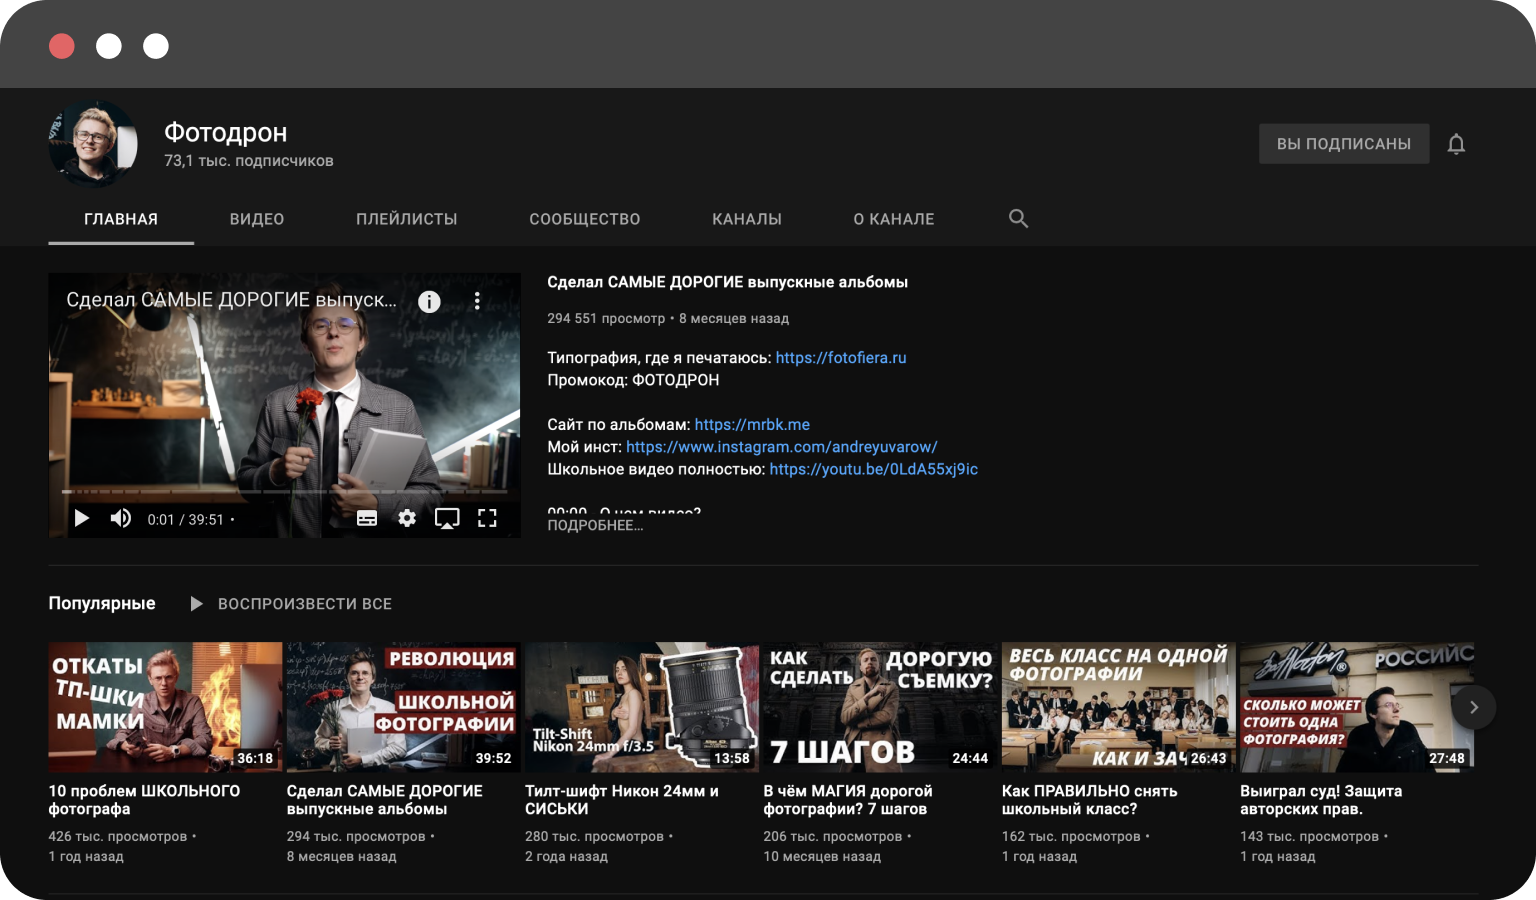The height and width of the screenshot is (900, 1536).
Task: Open the РЕВОЛЮЦИЯ ШКОЛЬНОЙ ФОТОГРАФИИ thumbnail
Action: tap(404, 707)
